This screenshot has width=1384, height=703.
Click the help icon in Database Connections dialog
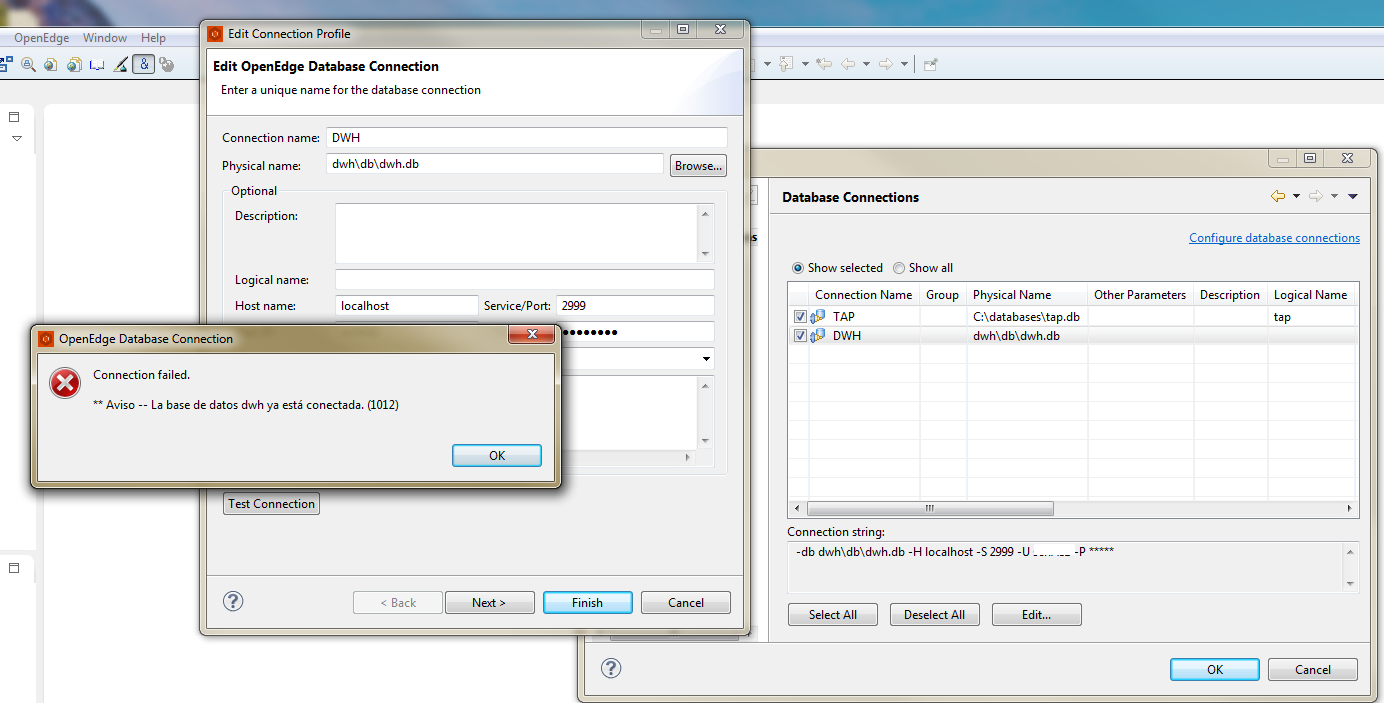click(611, 668)
